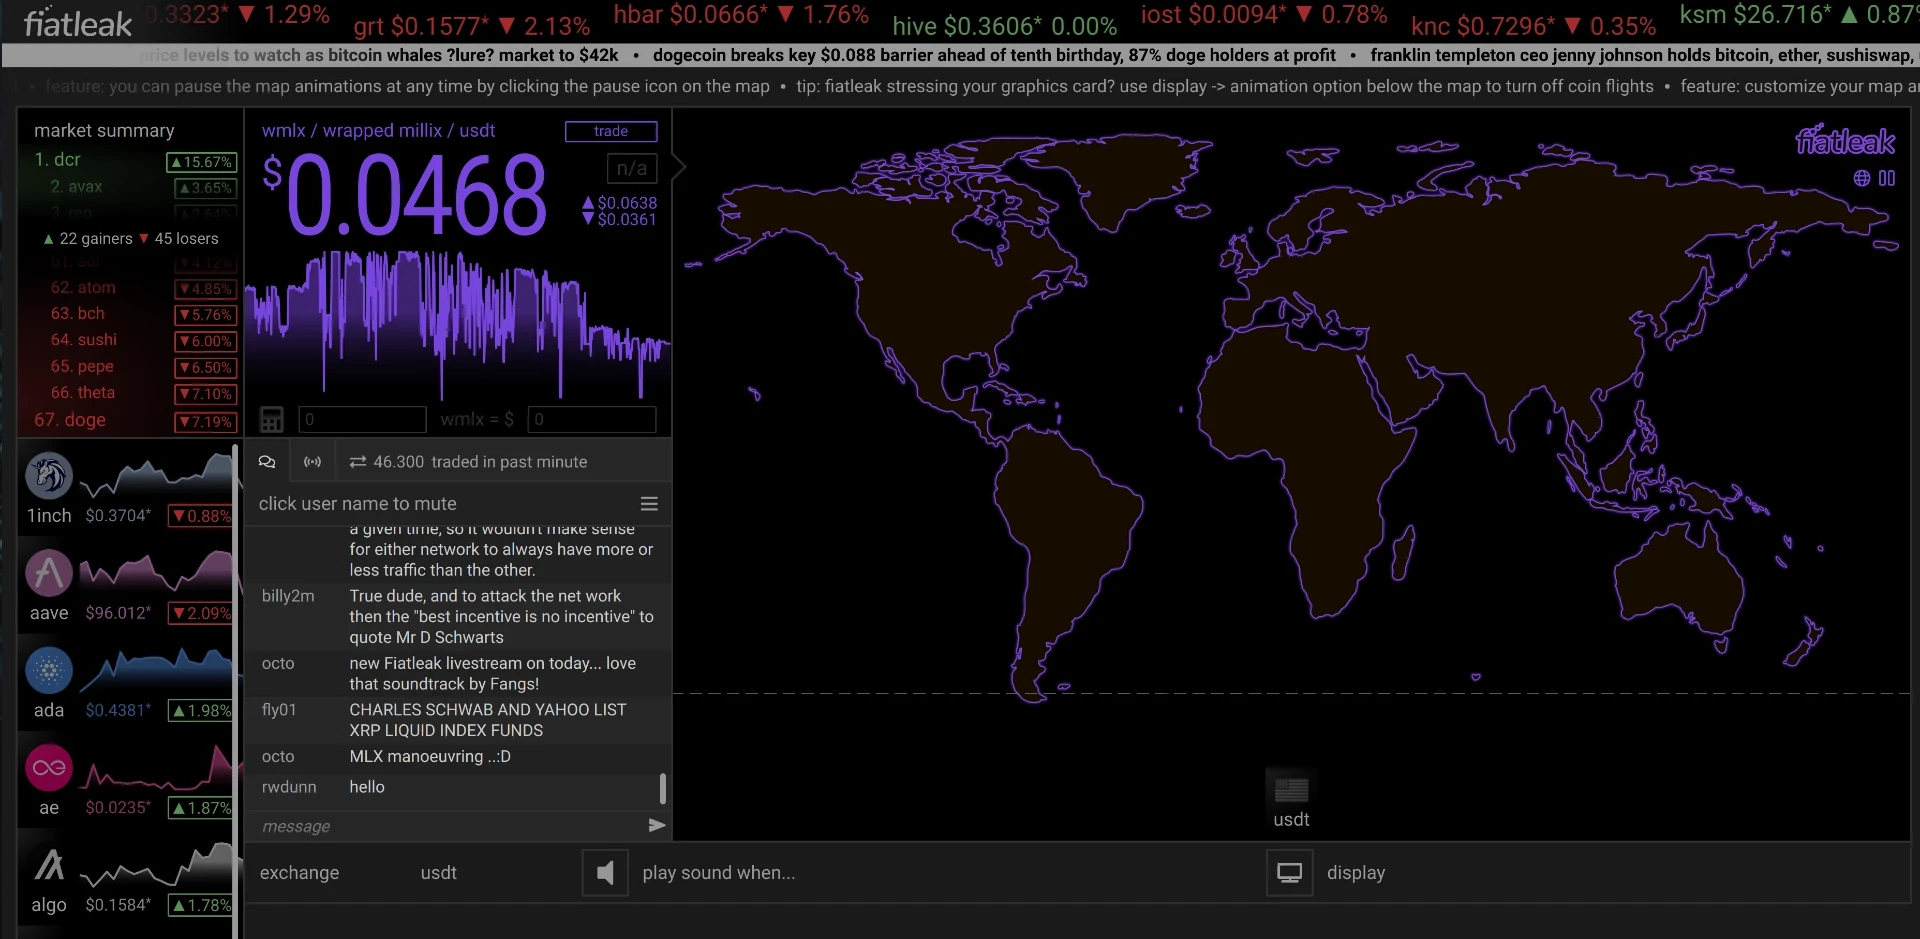Click user name billy2m to mute
The image size is (1920, 939).
[x=288, y=596]
